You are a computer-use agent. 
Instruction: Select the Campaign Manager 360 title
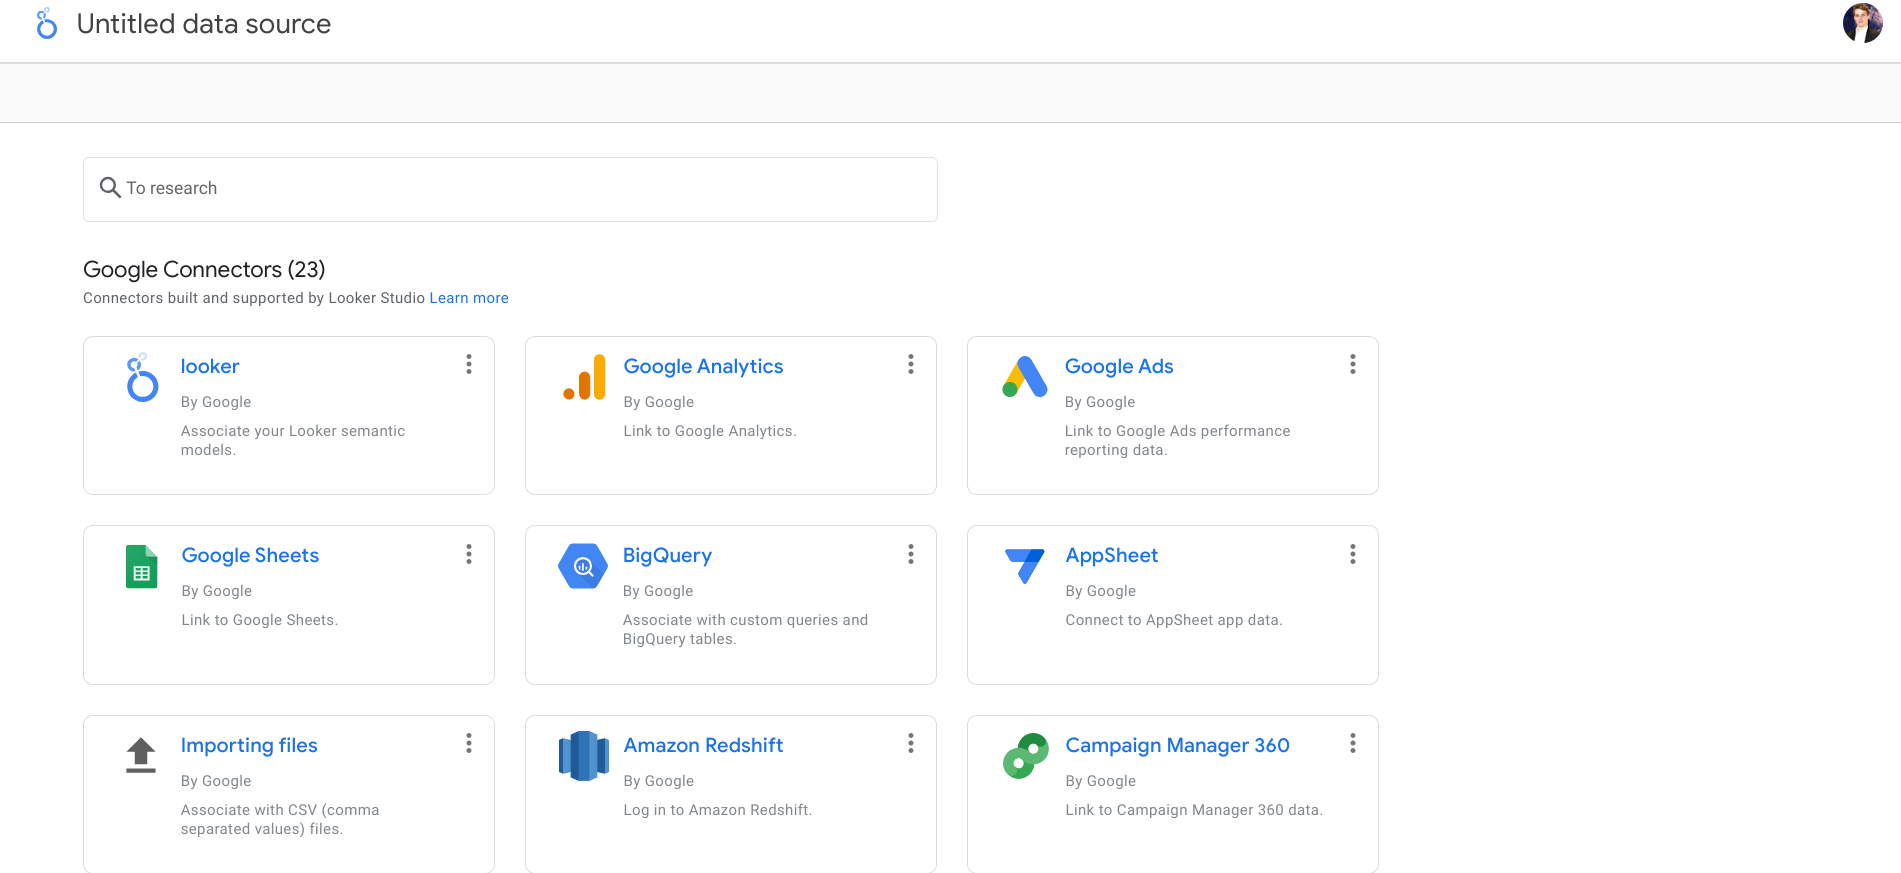click(1177, 745)
